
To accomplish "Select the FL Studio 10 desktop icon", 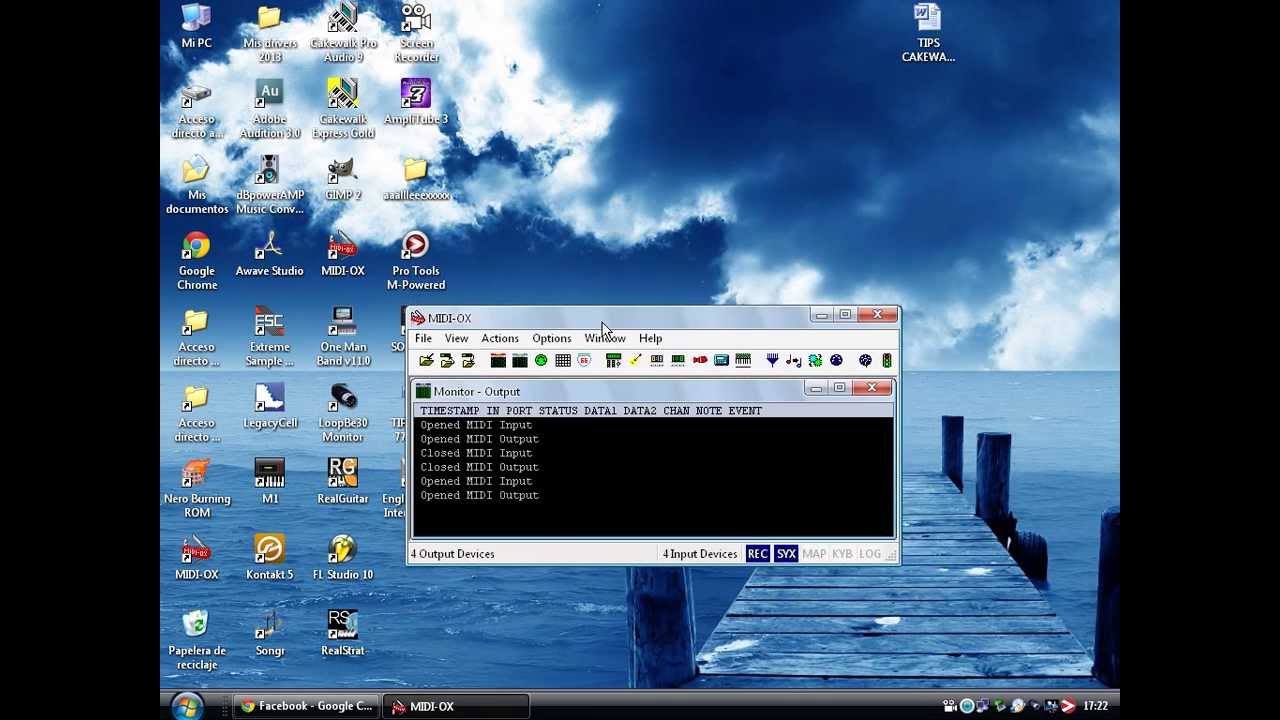I will 343,558.
